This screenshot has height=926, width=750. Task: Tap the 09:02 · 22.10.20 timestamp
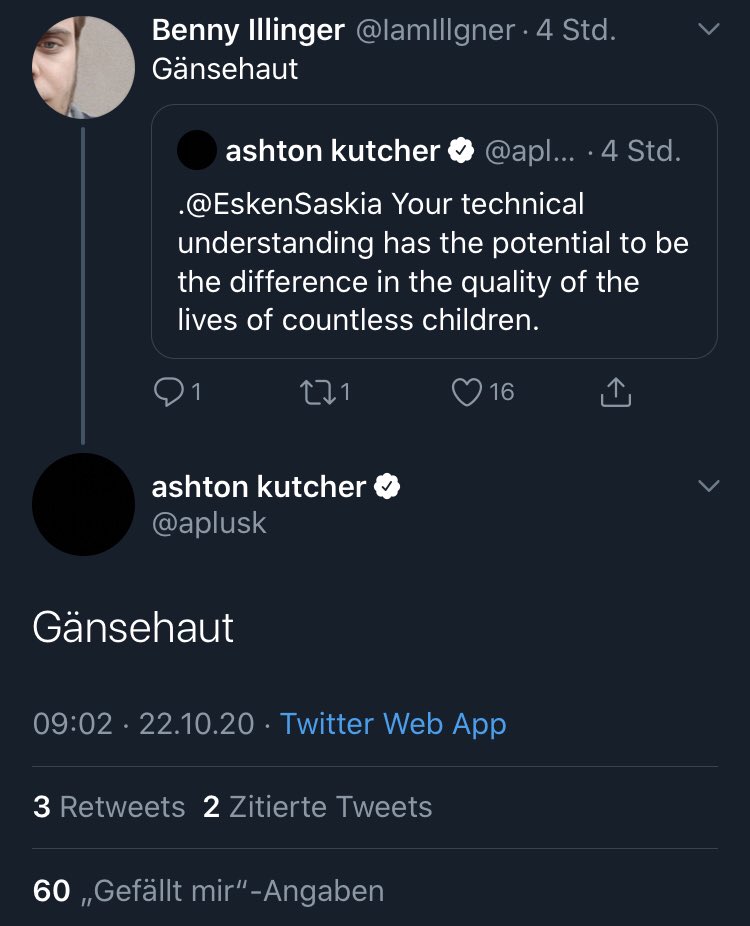(x=144, y=724)
